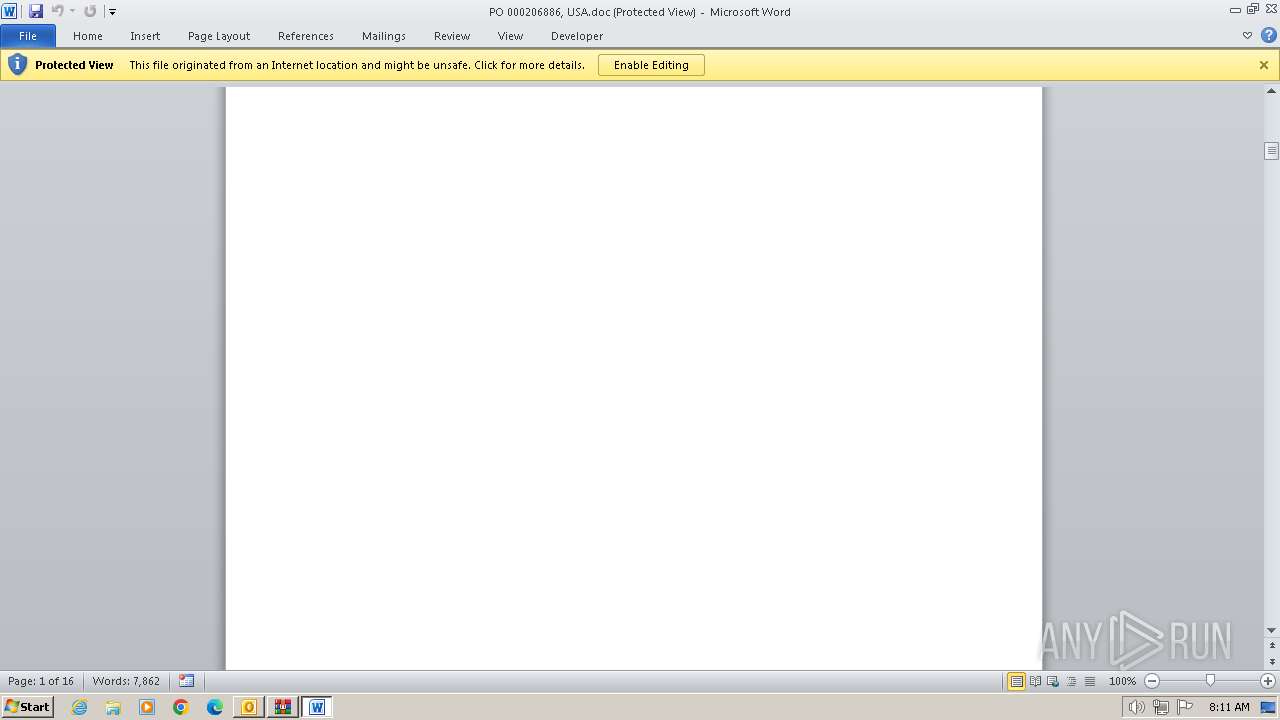Click the Zoom Out minus button
Image resolution: width=1280 pixels, height=720 pixels.
(x=1152, y=681)
